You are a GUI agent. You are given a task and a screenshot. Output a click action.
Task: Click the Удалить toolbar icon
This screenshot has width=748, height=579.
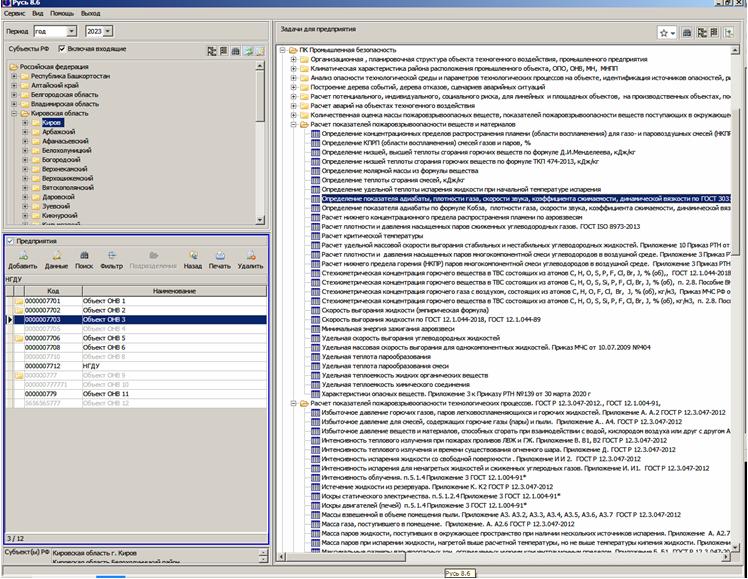tap(250, 256)
